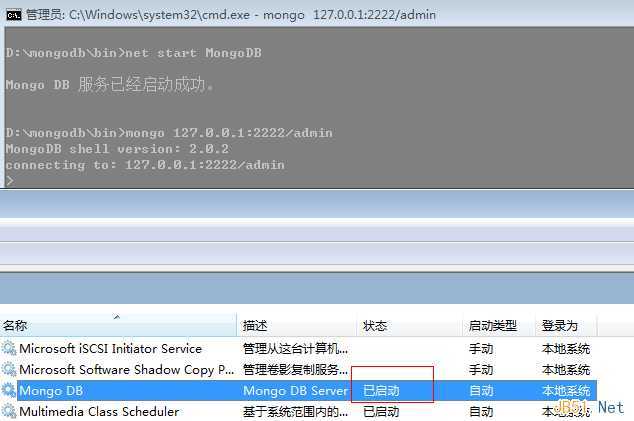This screenshot has height=421, width=634.
Task: Click 本地系统 login for Software Shadow Copy row
Action: (566, 370)
